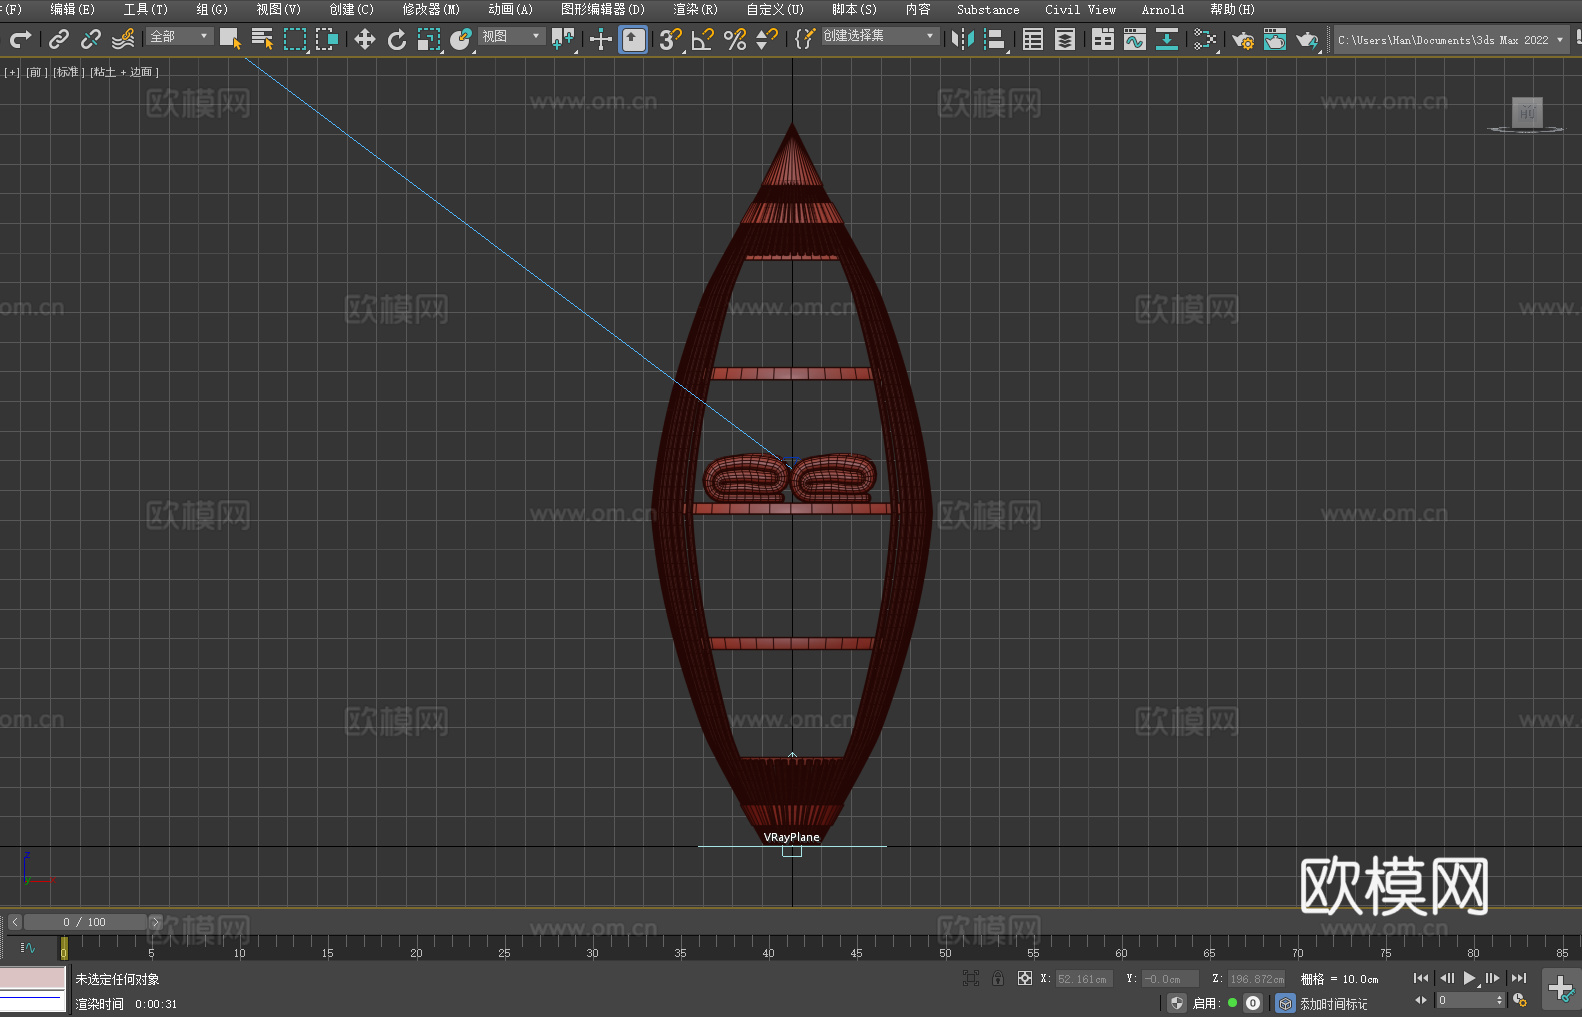1582x1017 pixels.
Task: Go to start frame
Action: [1421, 978]
